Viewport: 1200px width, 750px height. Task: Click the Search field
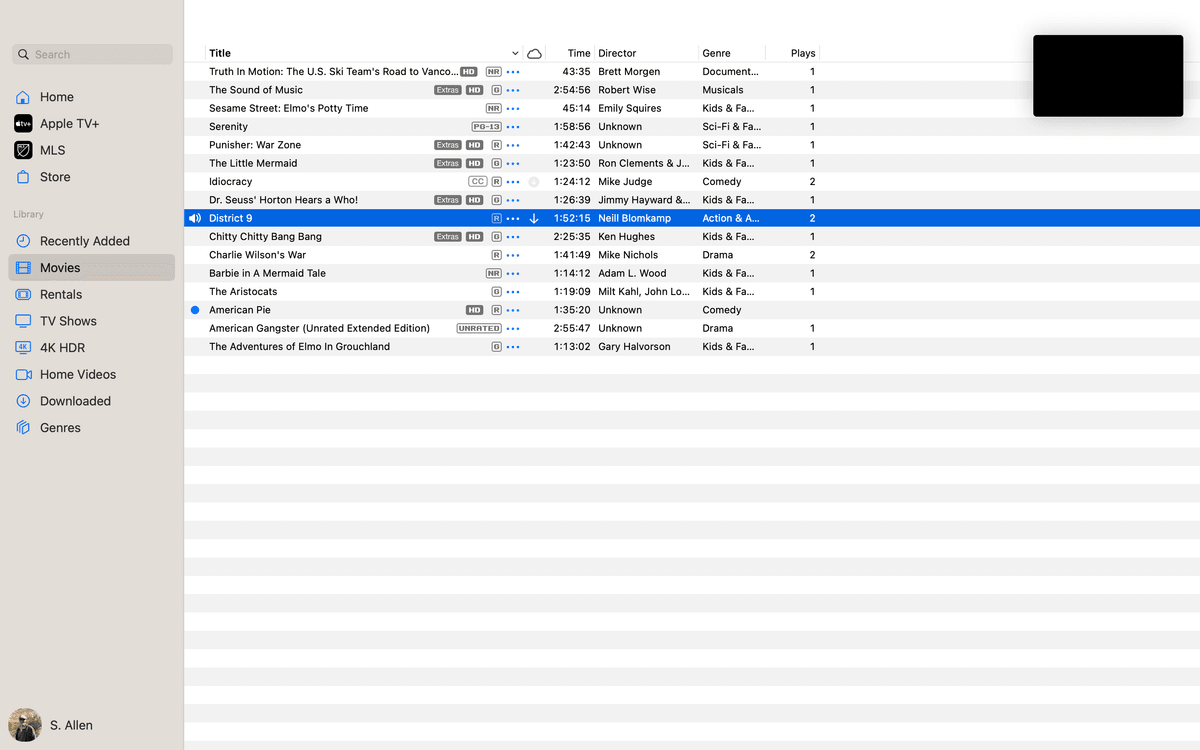coord(92,54)
